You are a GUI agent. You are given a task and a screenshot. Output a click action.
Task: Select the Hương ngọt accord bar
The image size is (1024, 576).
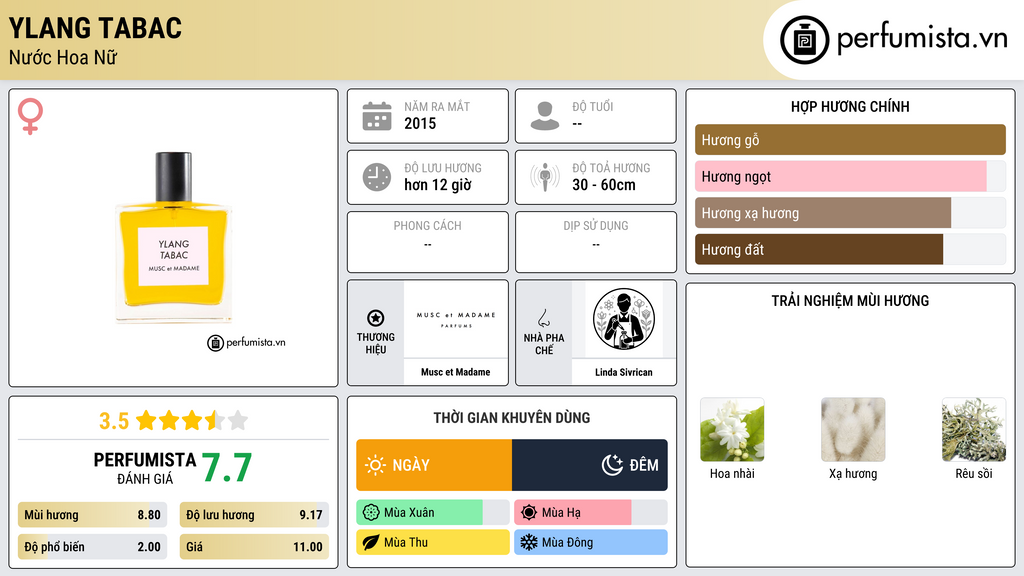[850, 176]
